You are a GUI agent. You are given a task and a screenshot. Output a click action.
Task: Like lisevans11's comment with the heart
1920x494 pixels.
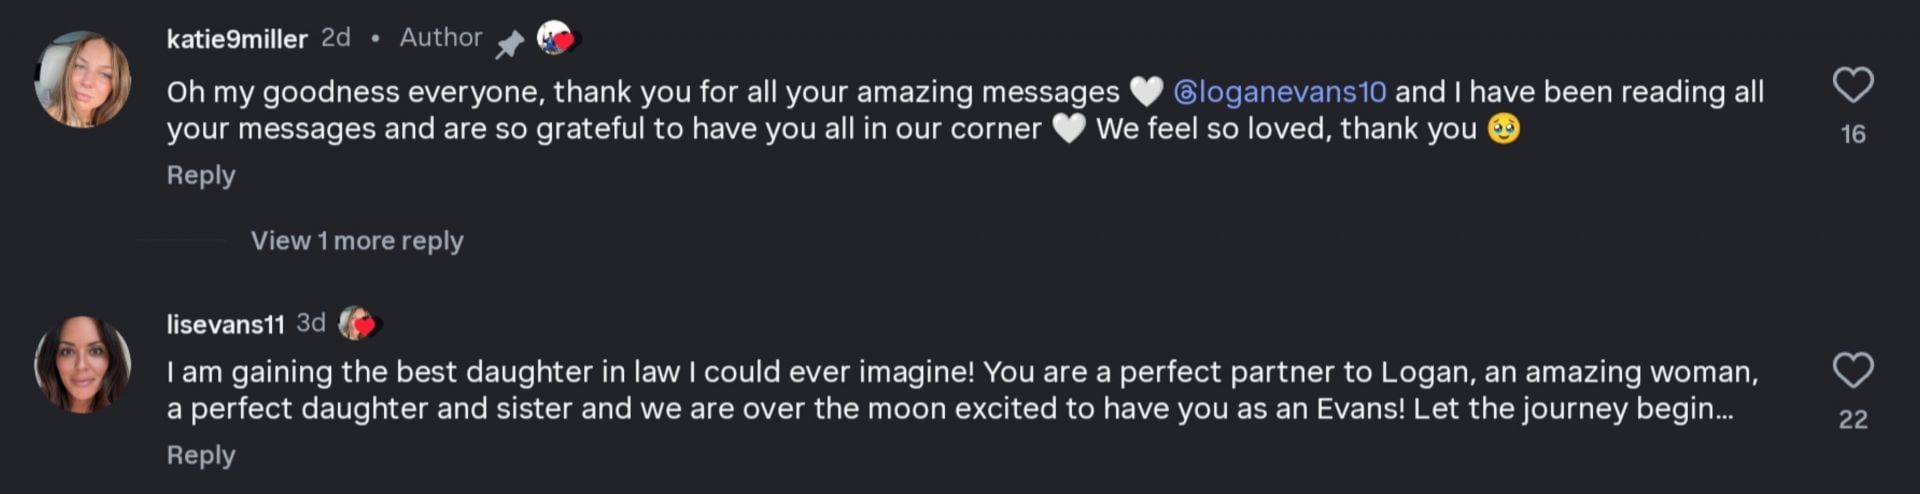click(1852, 371)
